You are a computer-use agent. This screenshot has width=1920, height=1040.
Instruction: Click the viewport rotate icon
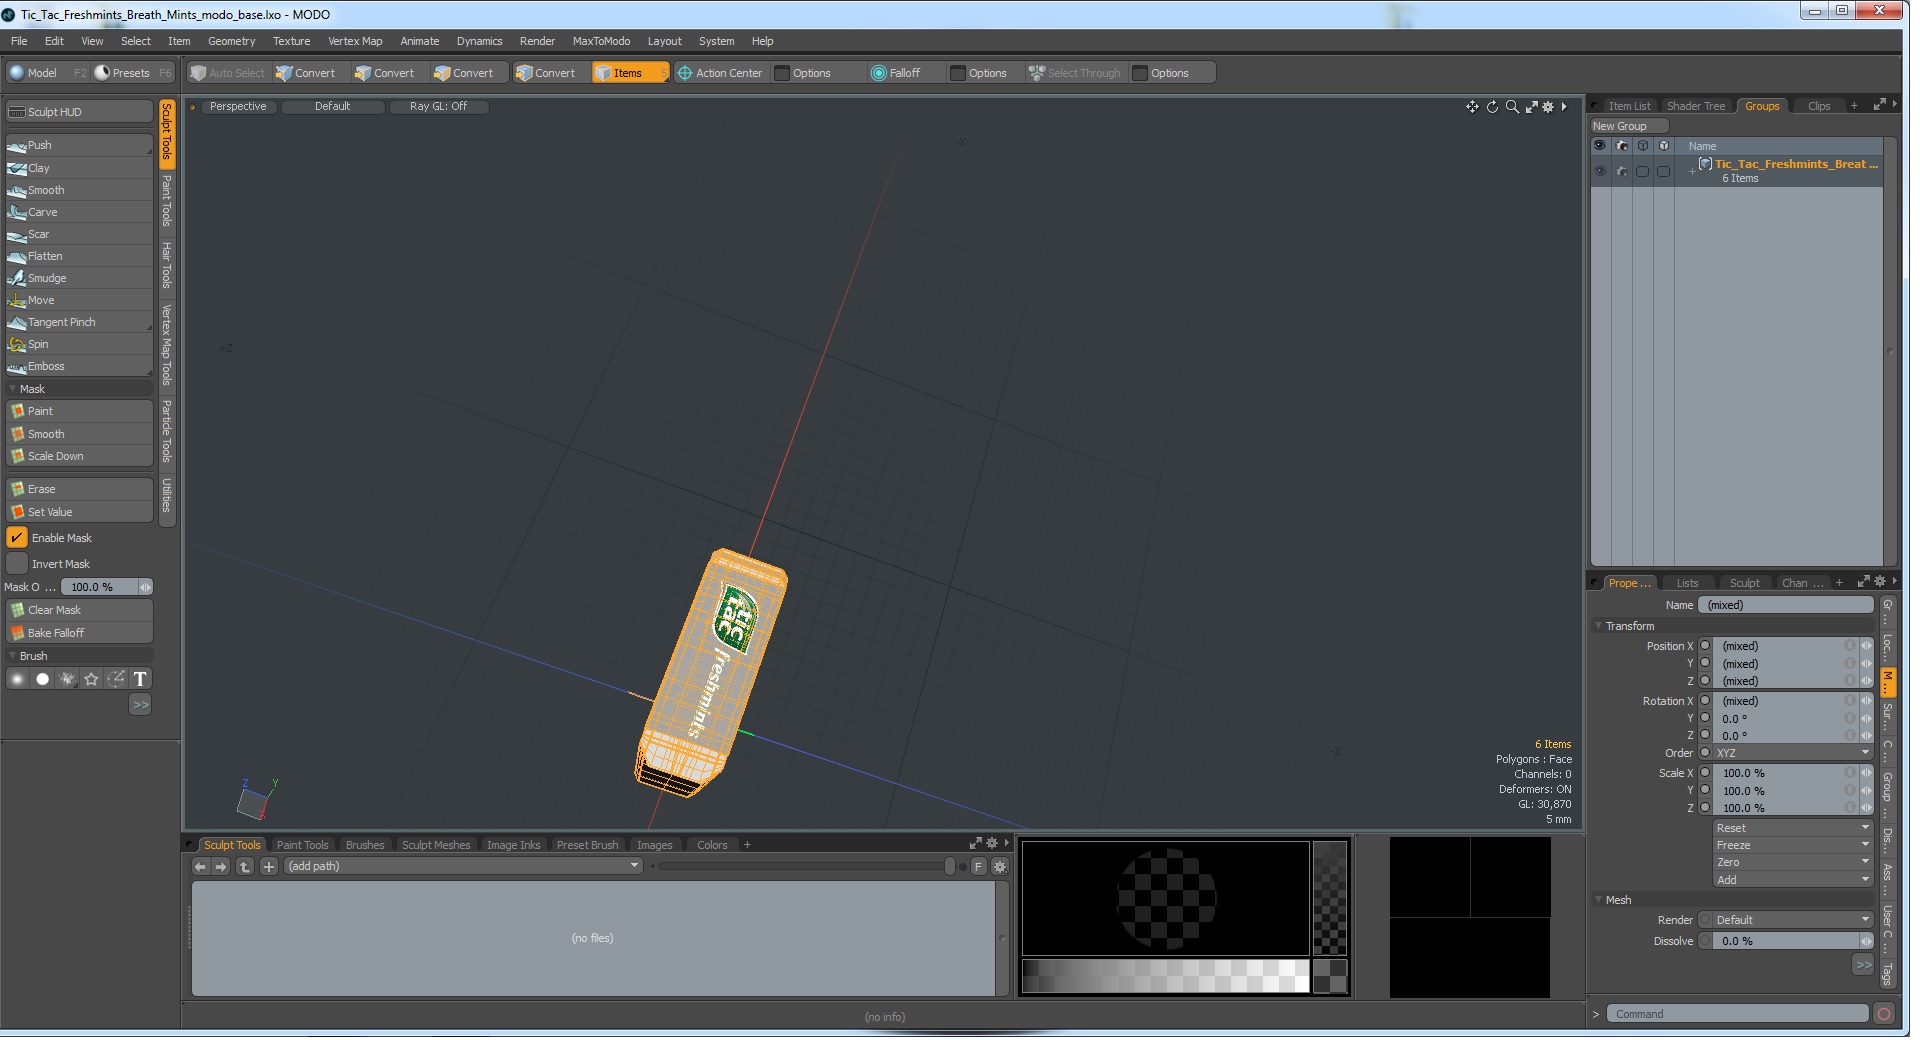point(1492,107)
